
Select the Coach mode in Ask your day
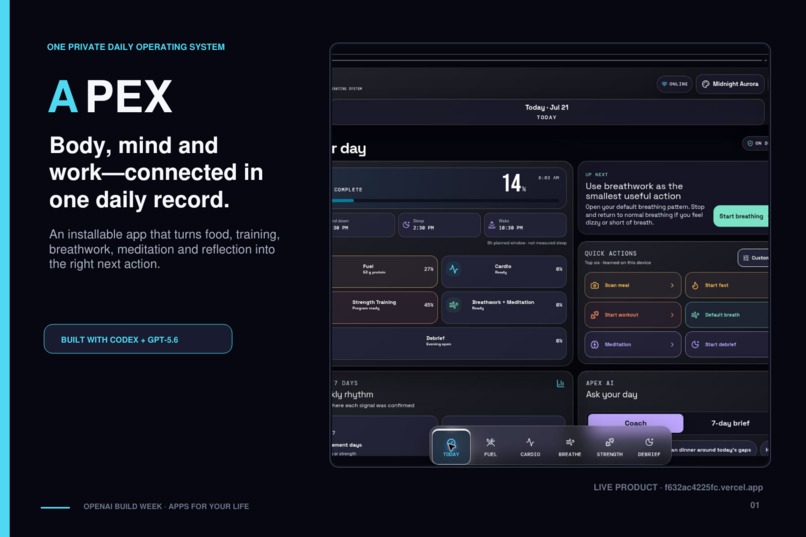tap(635, 423)
